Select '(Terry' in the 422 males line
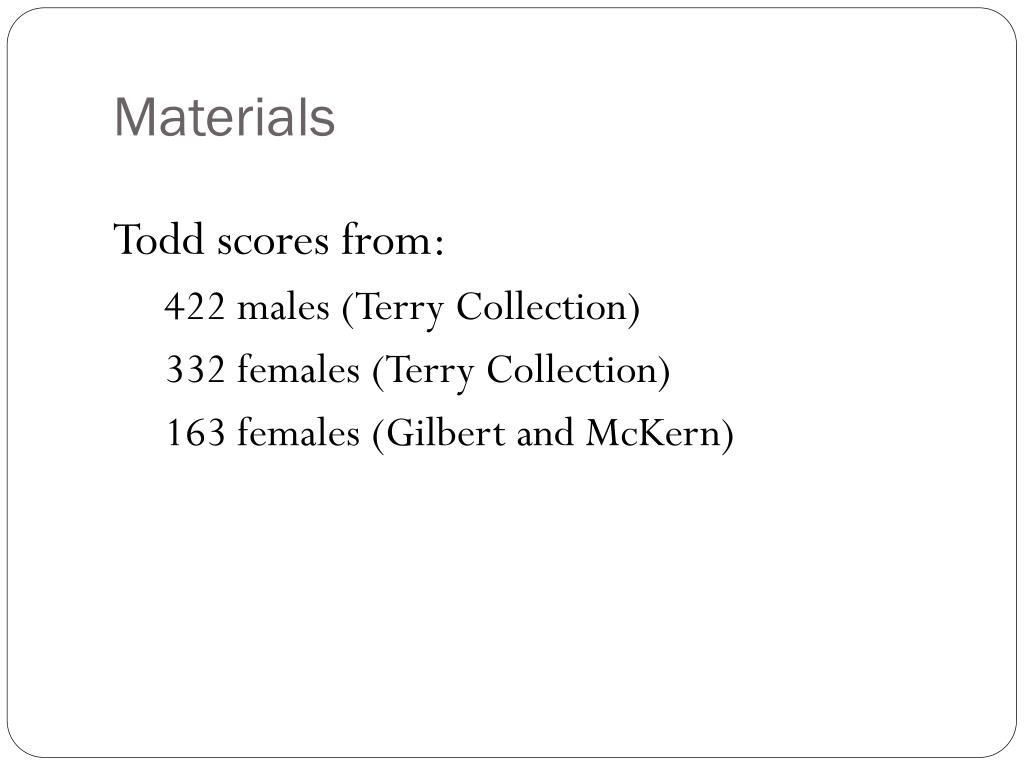 tap(392, 308)
